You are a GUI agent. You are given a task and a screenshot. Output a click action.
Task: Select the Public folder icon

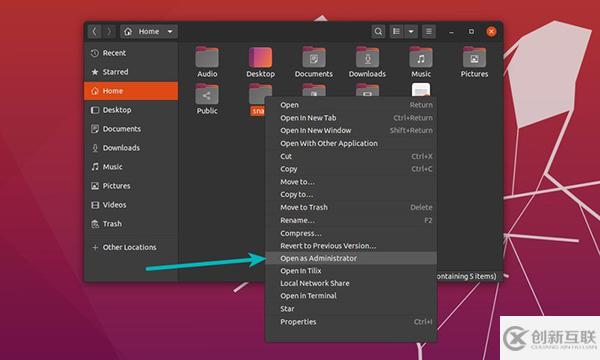(x=207, y=94)
